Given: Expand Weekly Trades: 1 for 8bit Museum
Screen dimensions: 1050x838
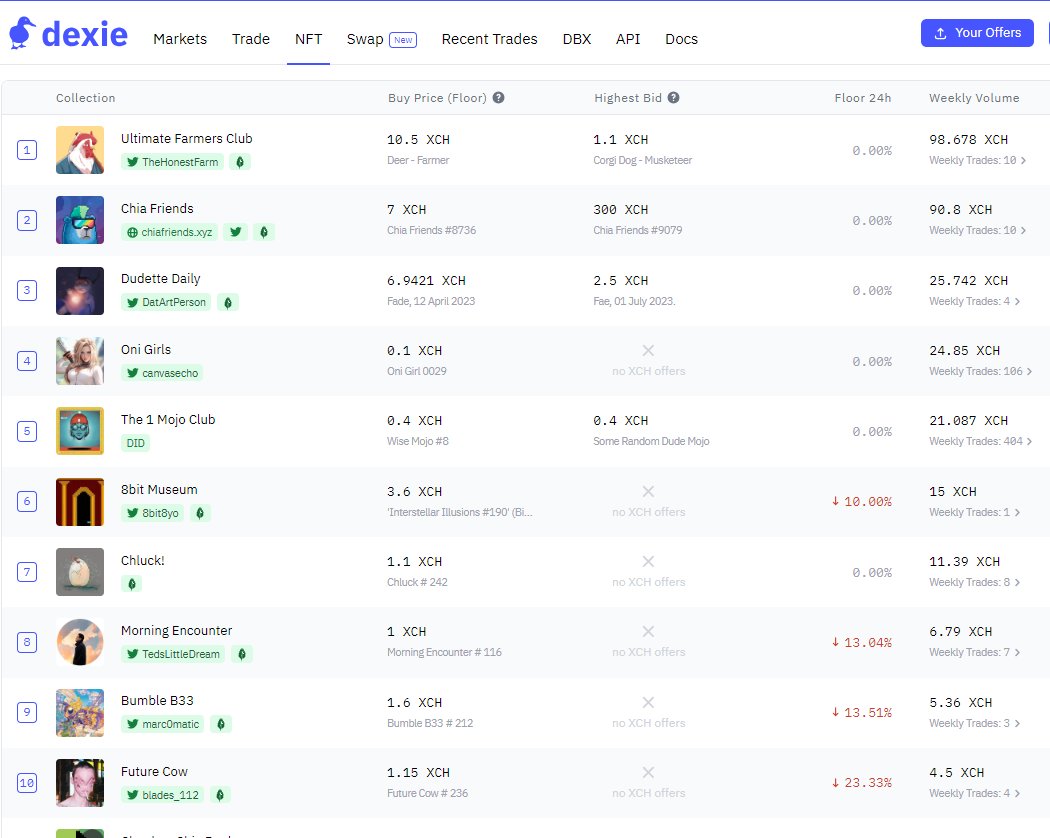Looking at the screenshot, I should (974, 512).
